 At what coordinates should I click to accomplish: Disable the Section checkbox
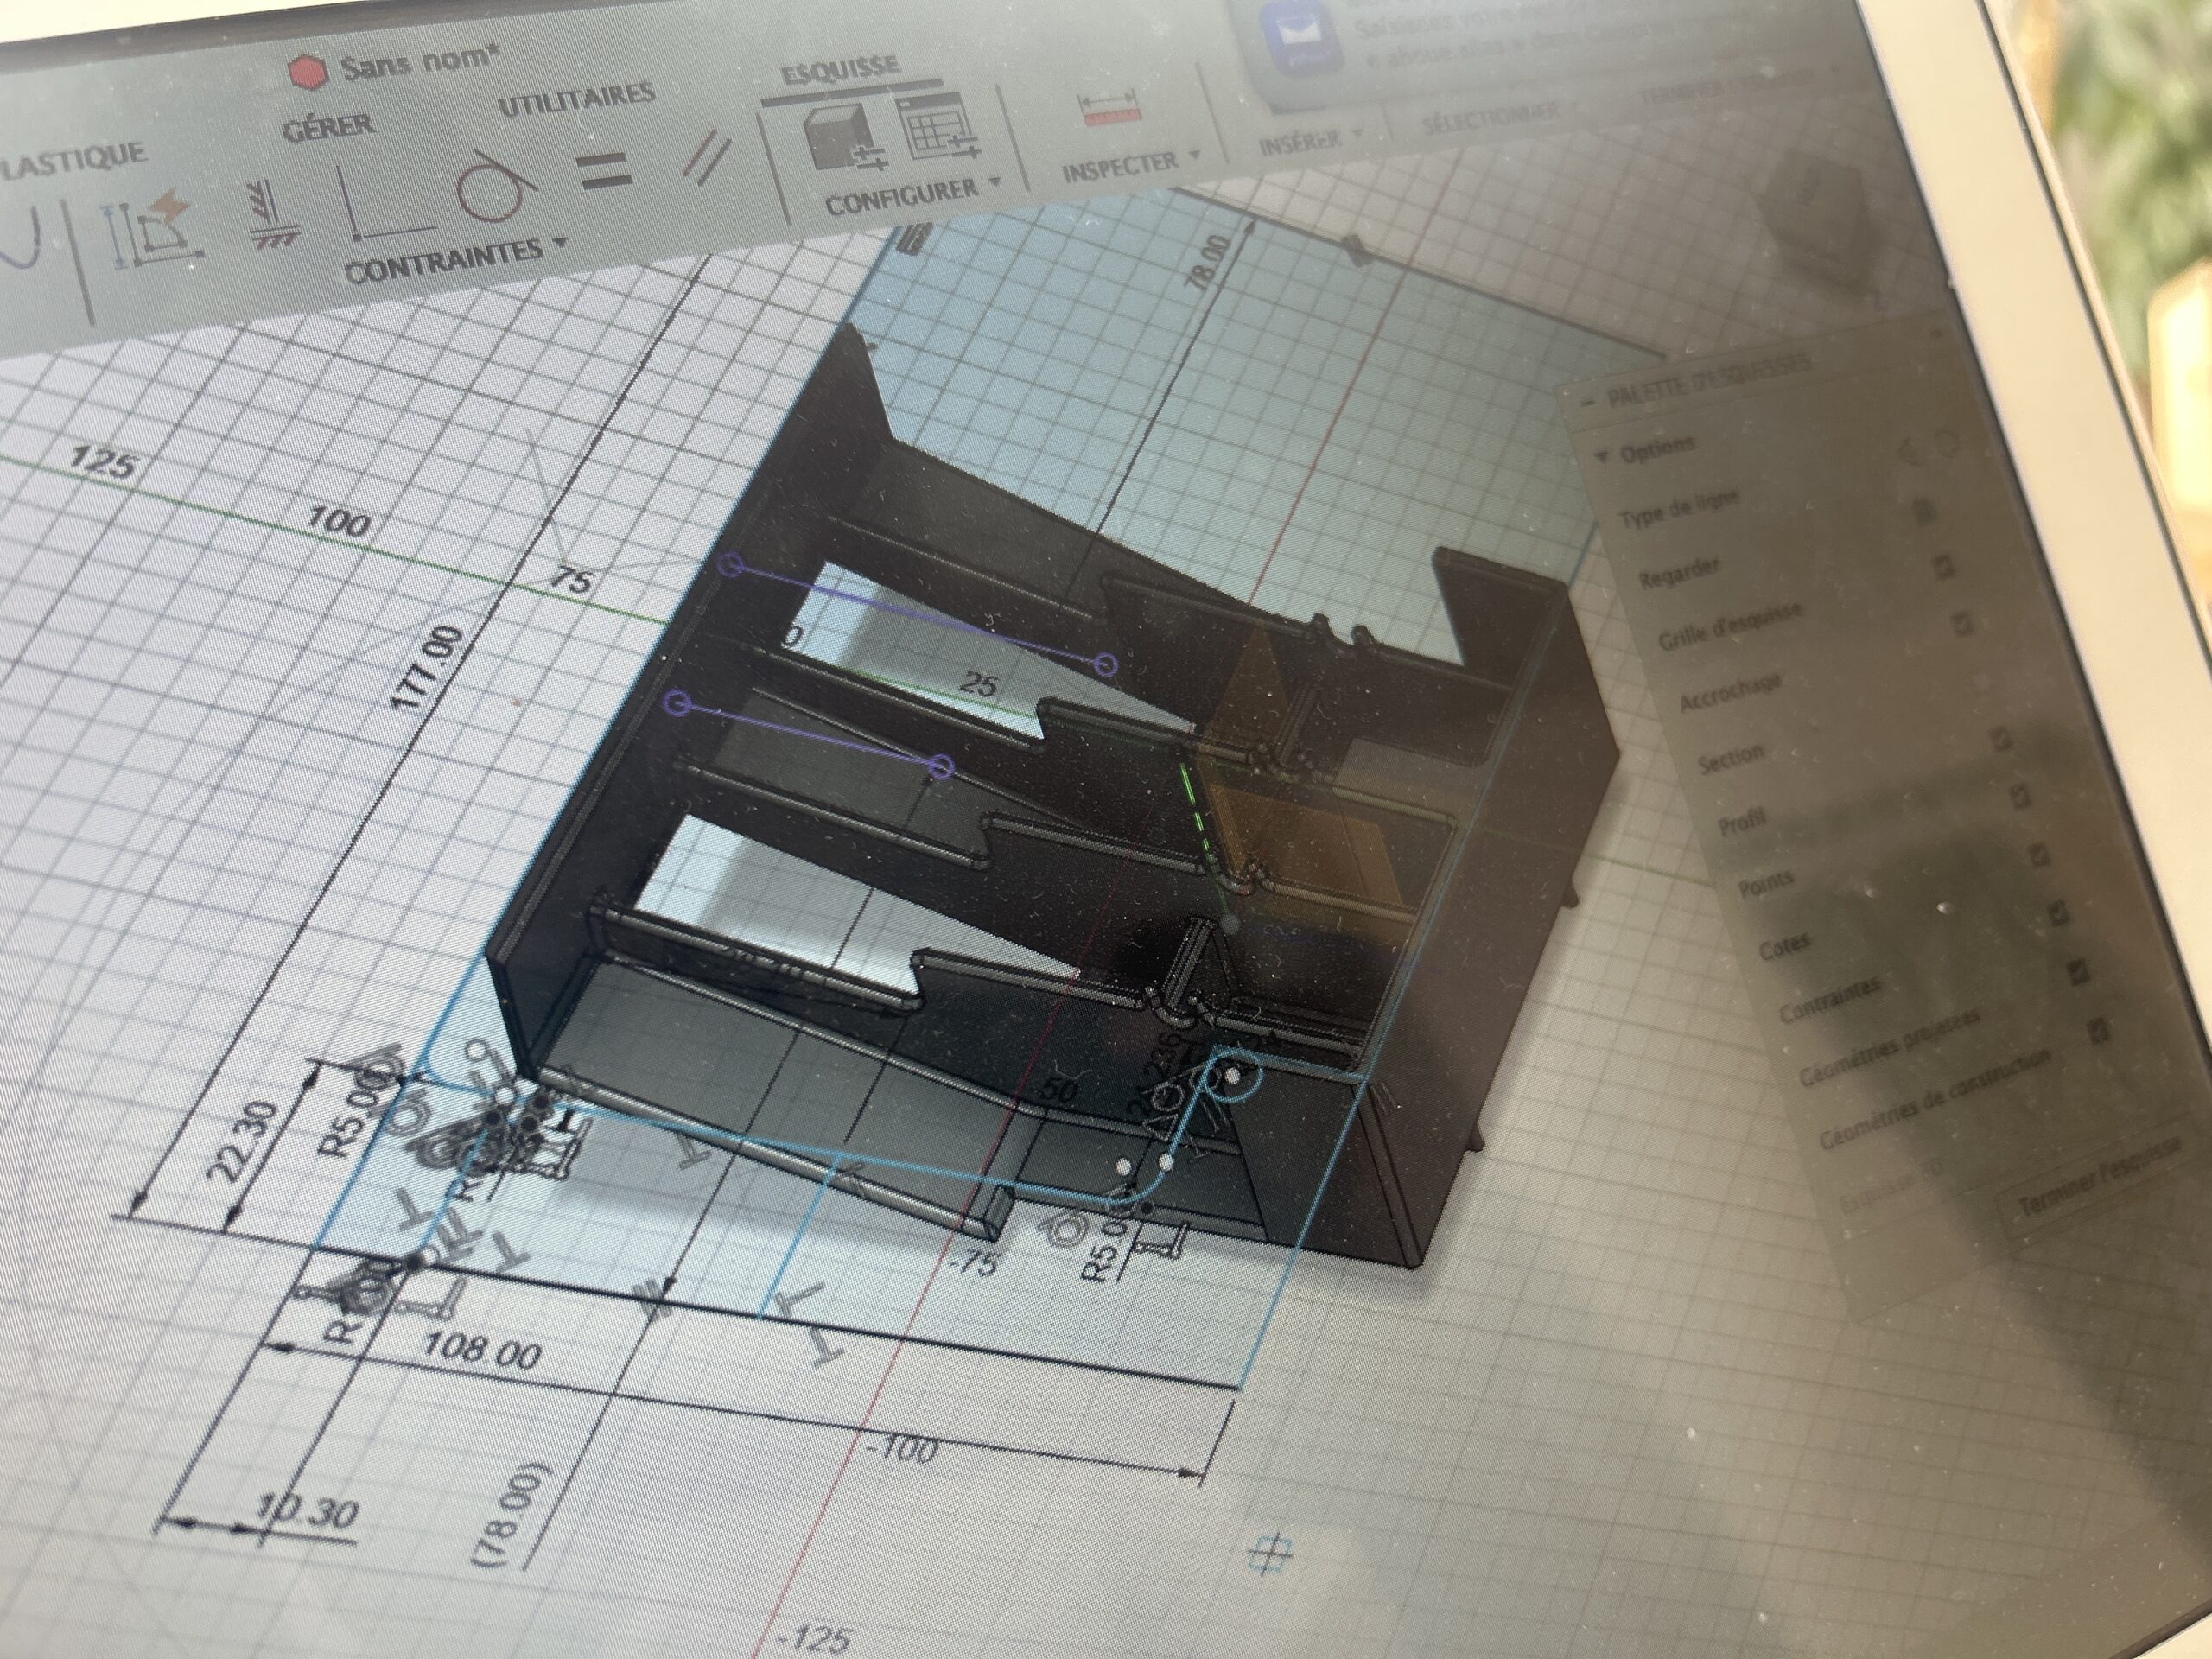(x=2002, y=740)
